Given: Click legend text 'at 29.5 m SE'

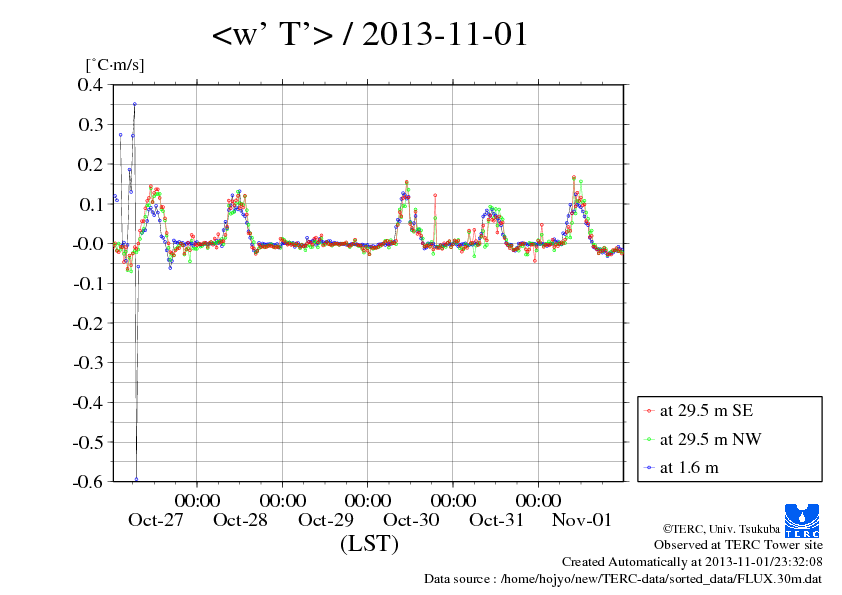Looking at the screenshot, I should (706, 411).
